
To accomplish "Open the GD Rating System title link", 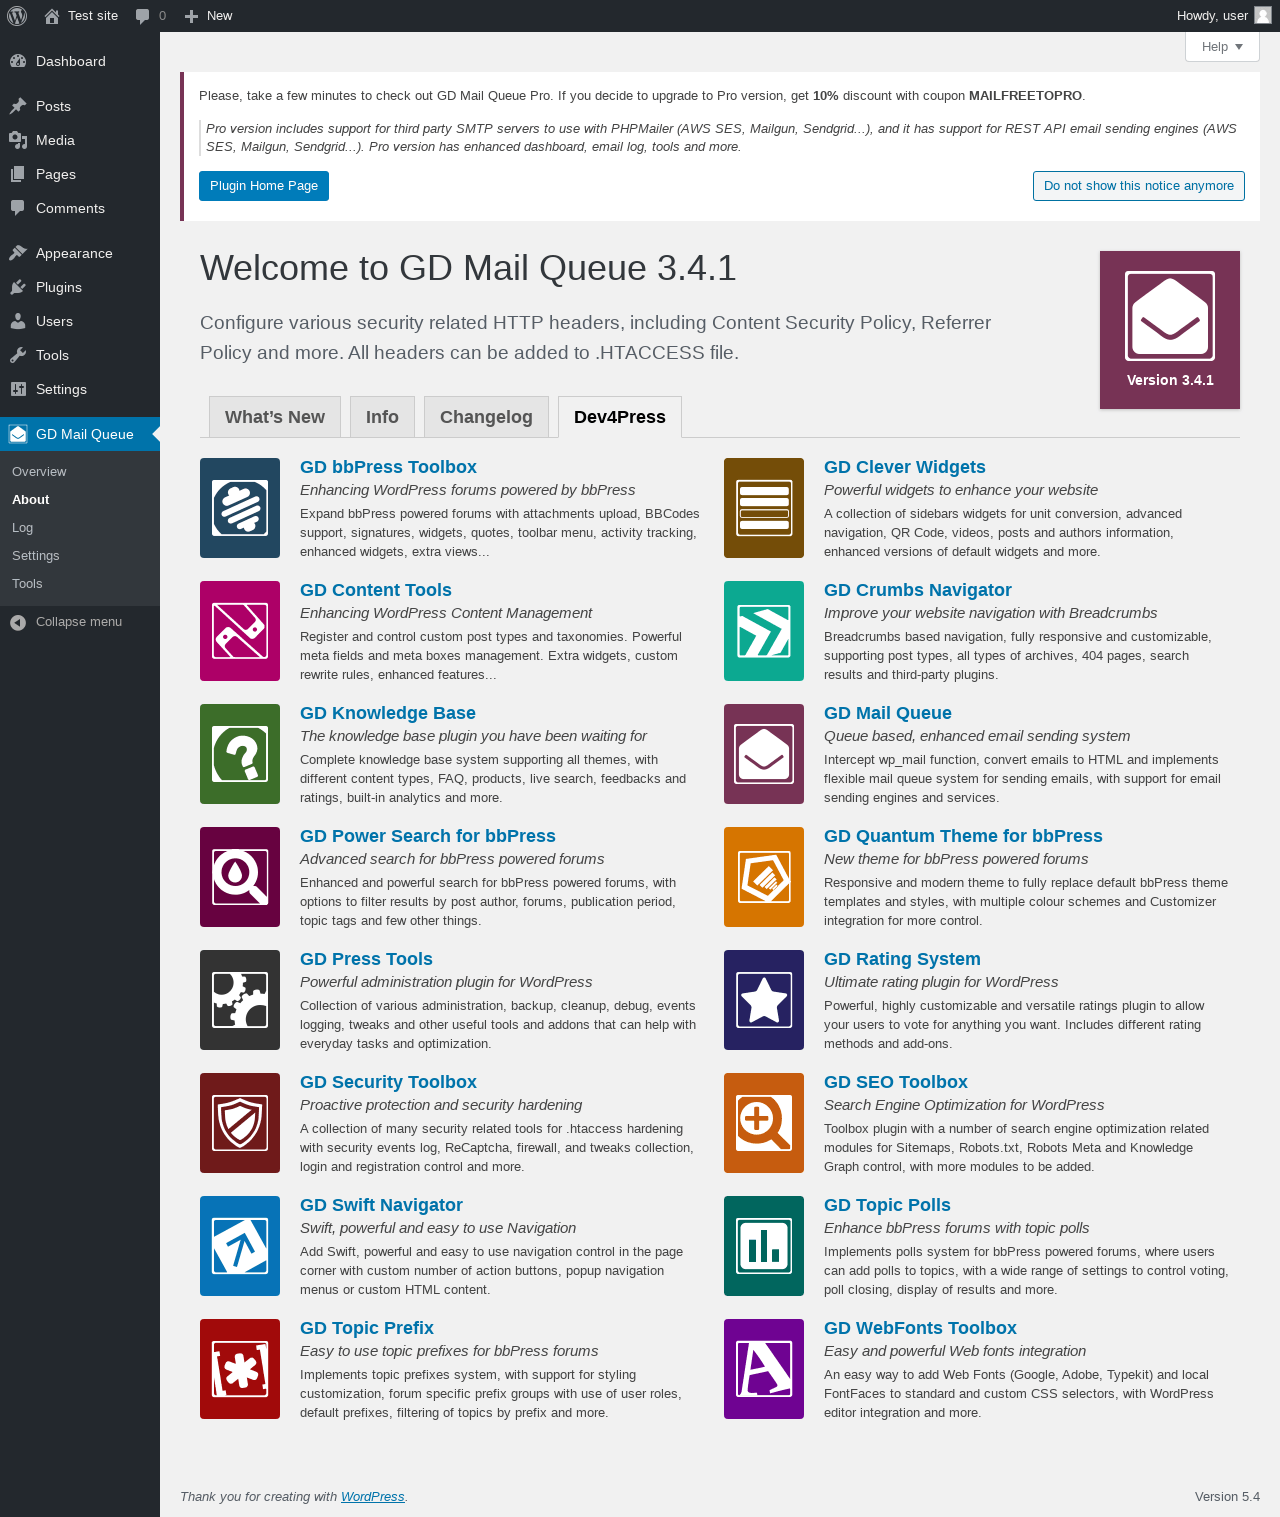I will (x=902, y=959).
